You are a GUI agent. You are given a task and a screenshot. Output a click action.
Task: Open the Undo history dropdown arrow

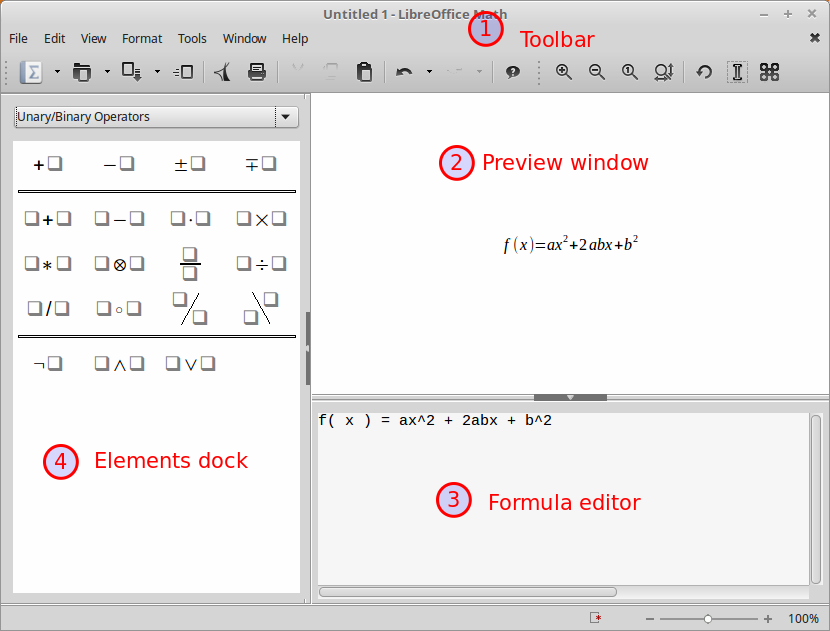click(x=429, y=72)
